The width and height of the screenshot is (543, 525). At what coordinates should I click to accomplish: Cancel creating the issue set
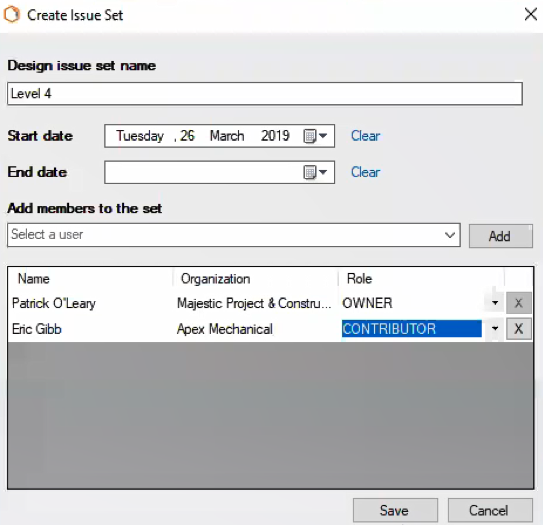[x=490, y=510]
